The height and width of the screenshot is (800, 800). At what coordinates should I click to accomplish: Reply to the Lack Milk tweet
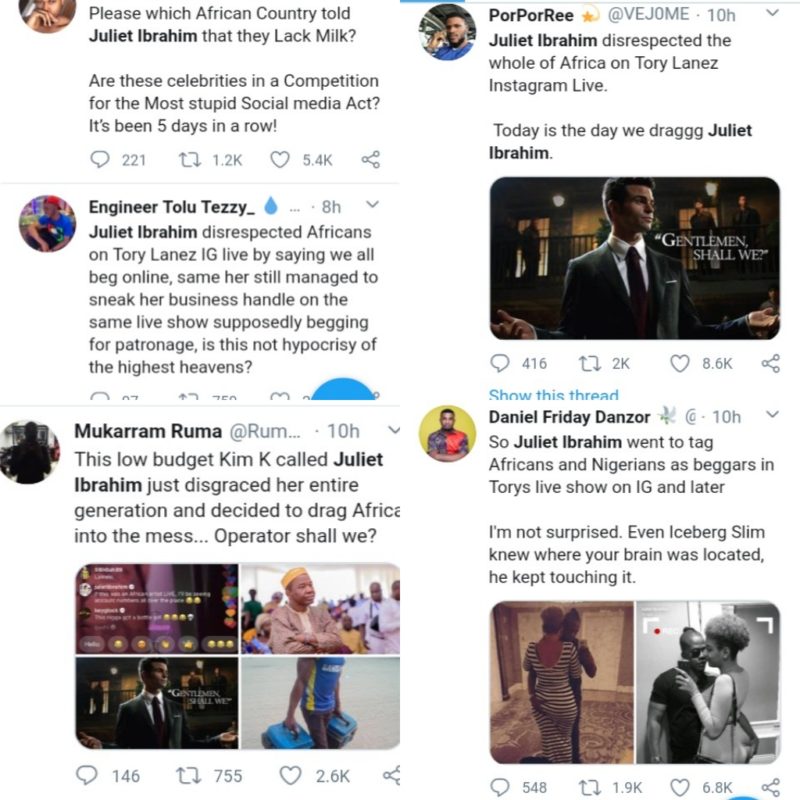pos(100,159)
